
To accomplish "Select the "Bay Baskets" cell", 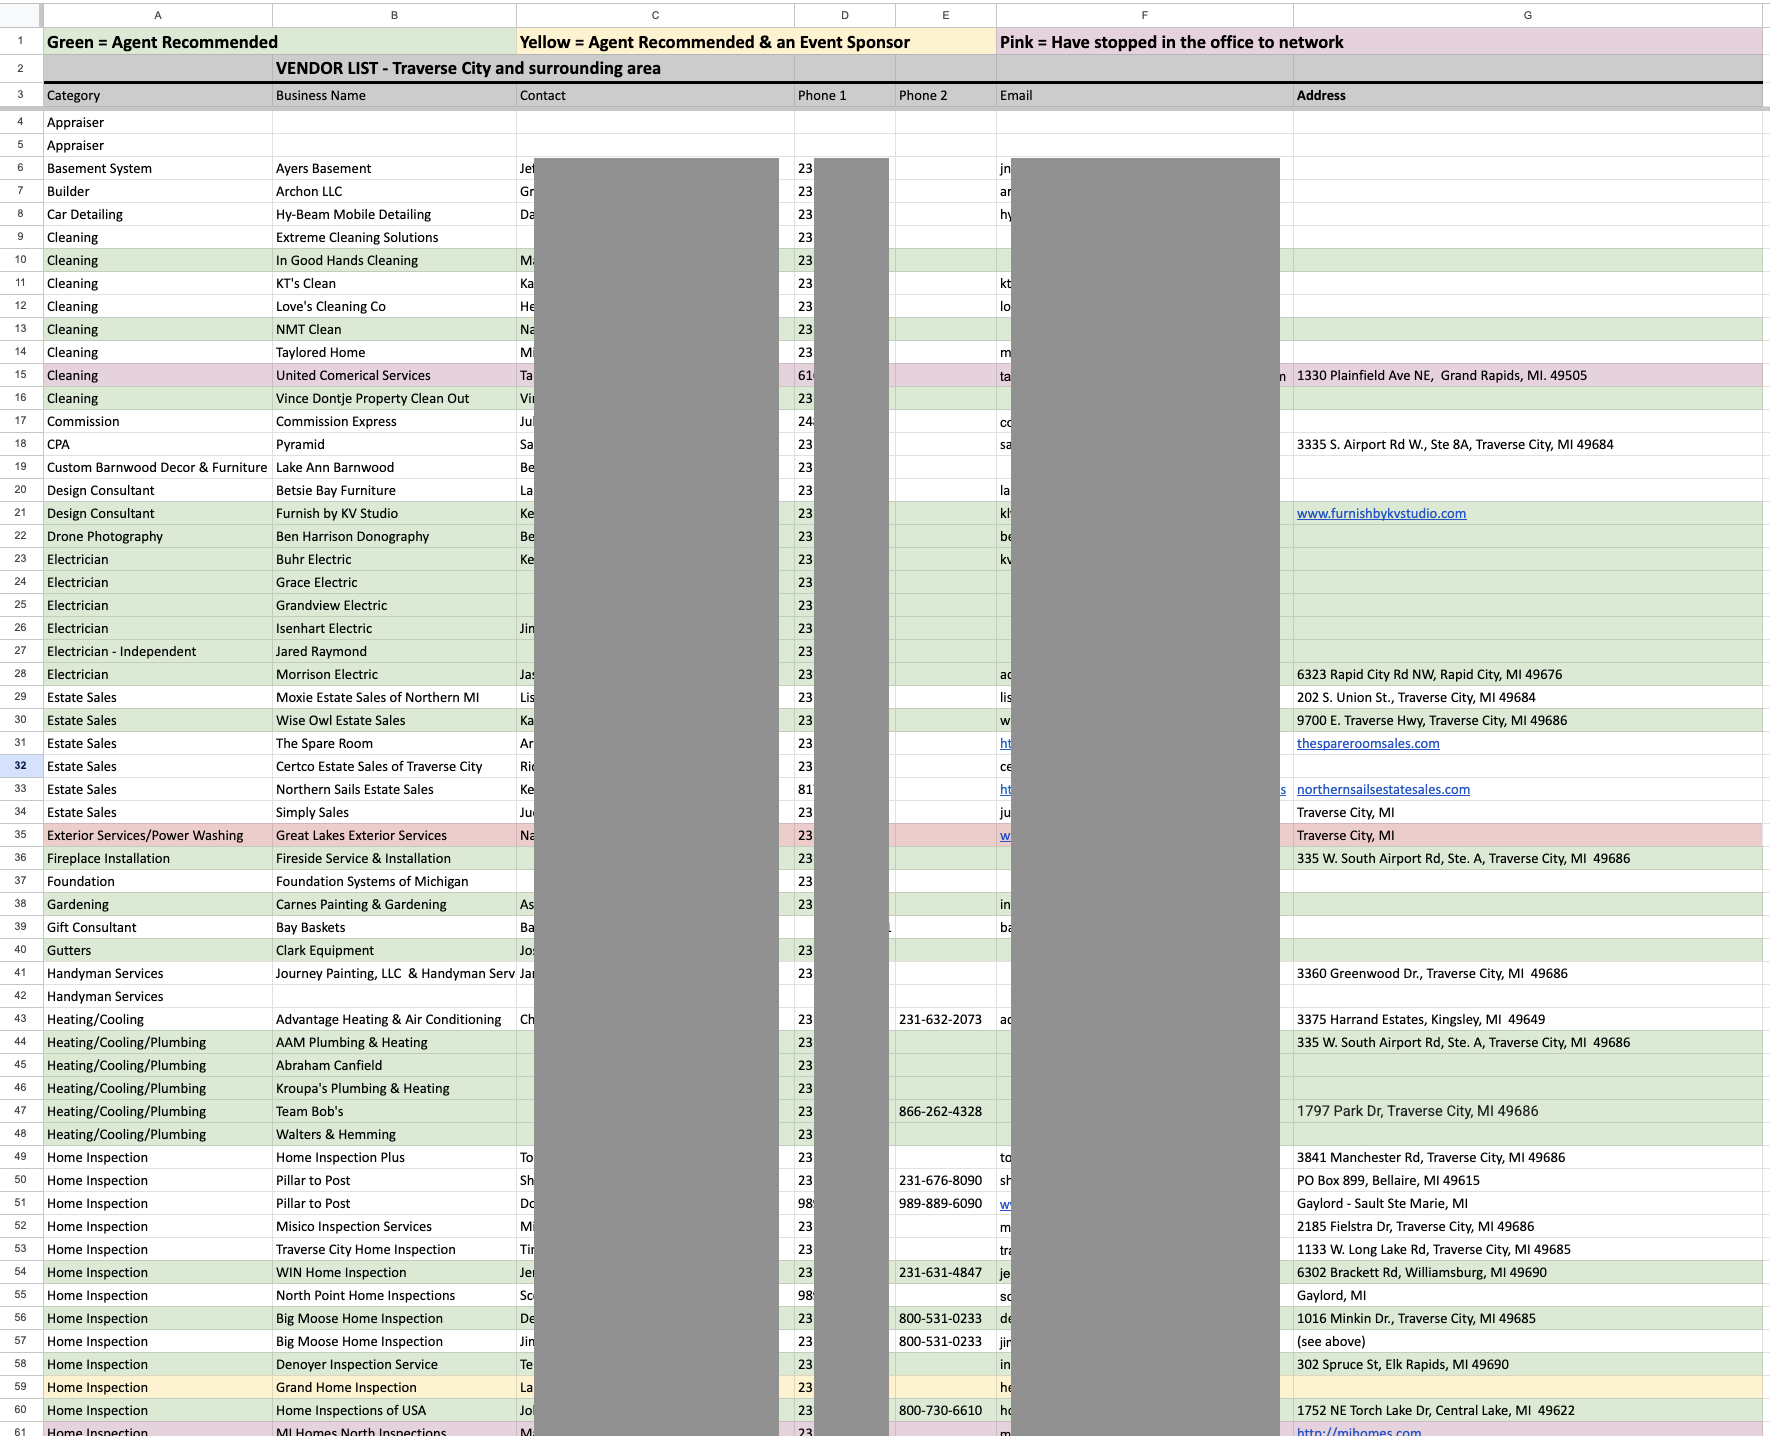I will [x=394, y=927].
